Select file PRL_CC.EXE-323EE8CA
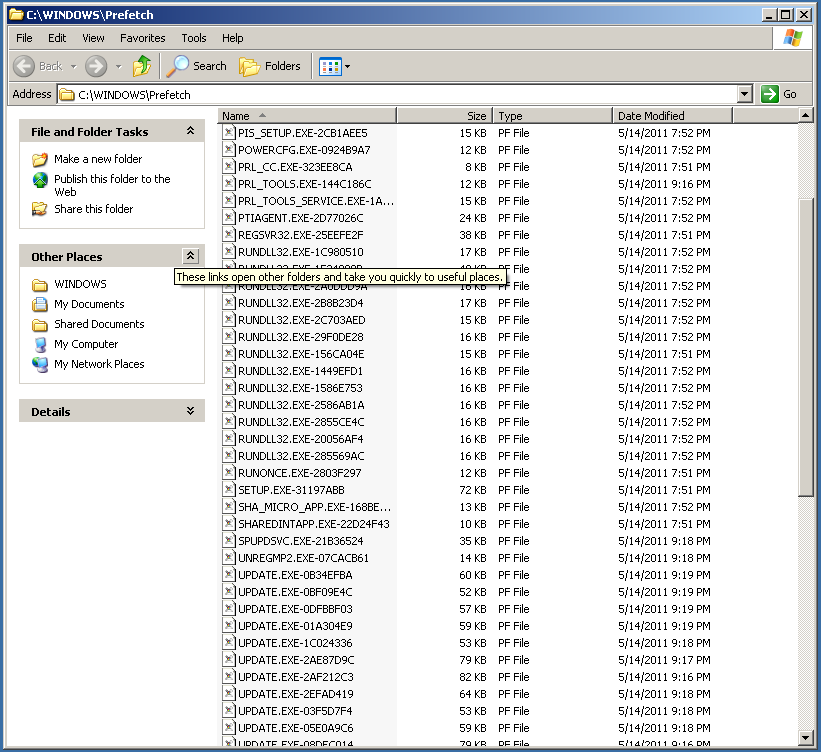The image size is (821, 752). (295, 167)
